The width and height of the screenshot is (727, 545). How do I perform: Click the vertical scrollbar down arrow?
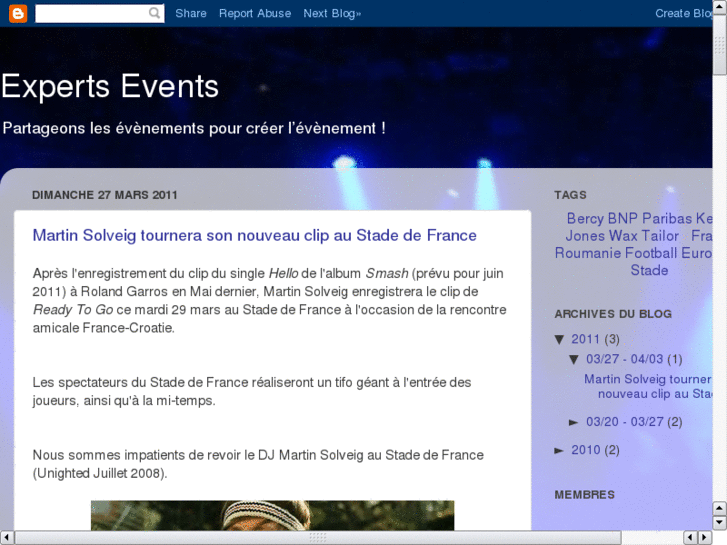(720, 523)
